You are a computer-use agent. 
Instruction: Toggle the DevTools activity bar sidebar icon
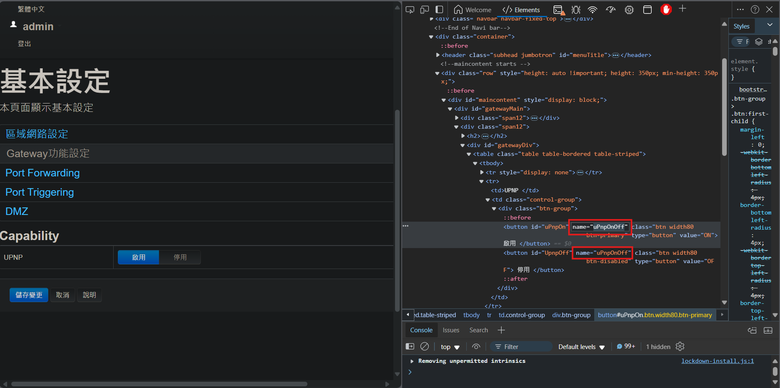coord(439,9)
